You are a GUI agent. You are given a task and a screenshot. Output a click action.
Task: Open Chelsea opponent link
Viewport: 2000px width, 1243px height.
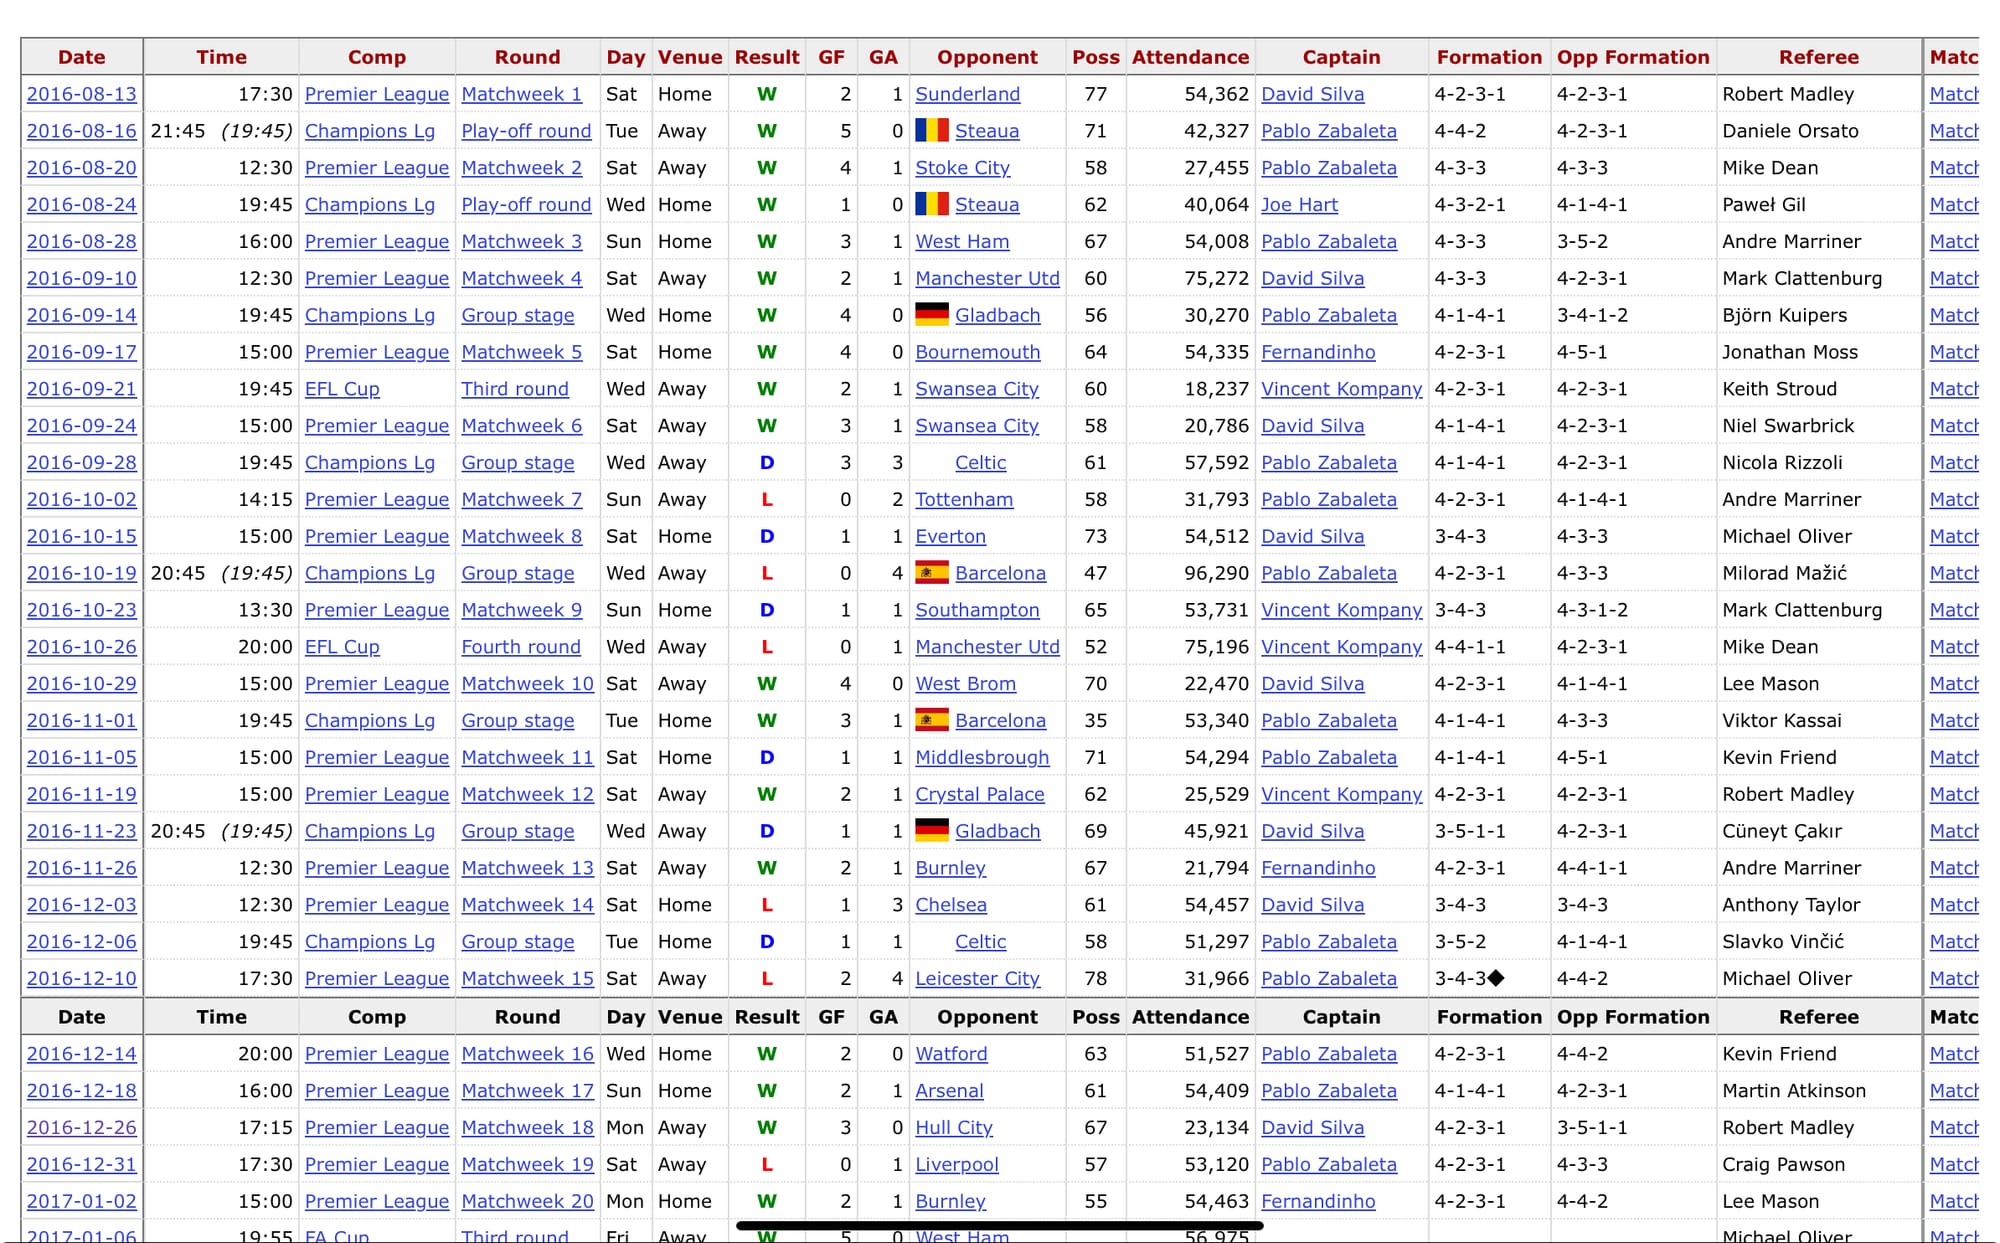pyautogui.click(x=951, y=905)
